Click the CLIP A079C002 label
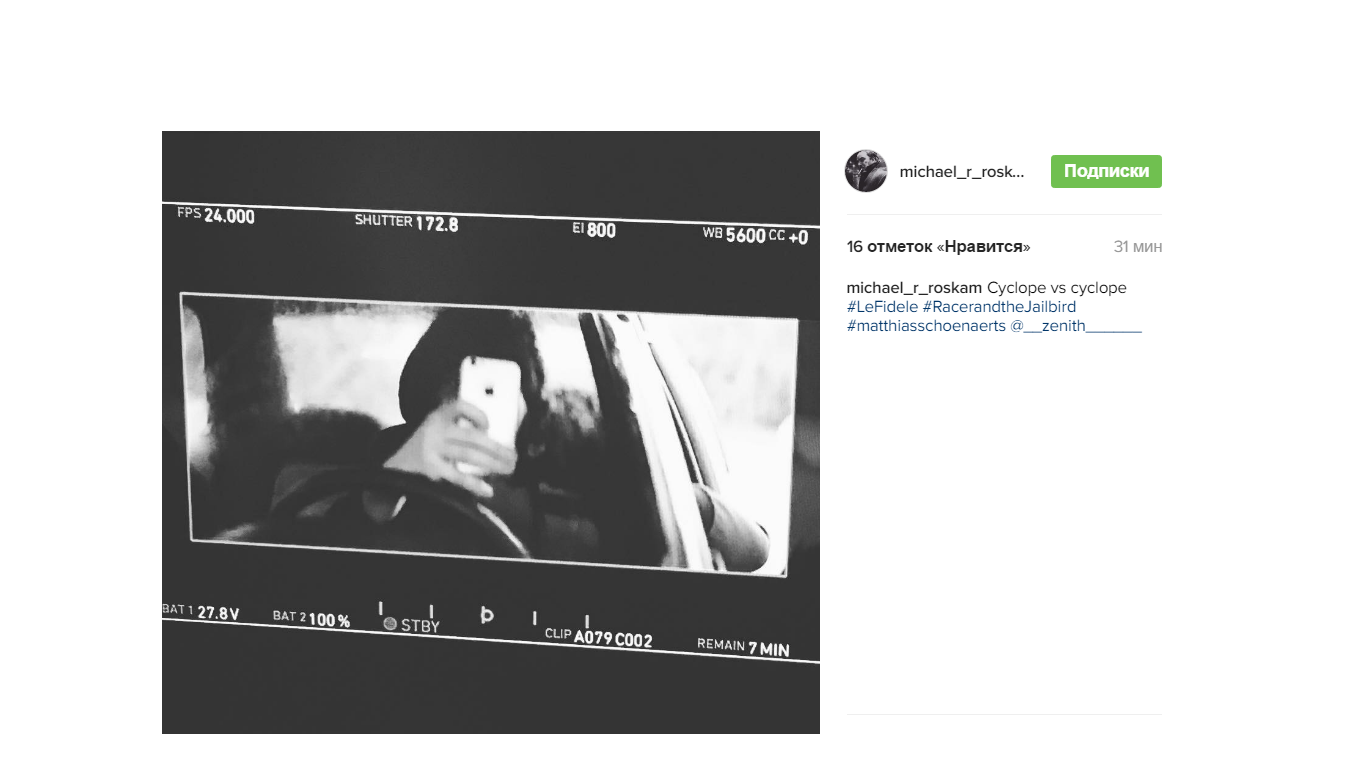This screenshot has height=768, width=1366. pos(598,637)
